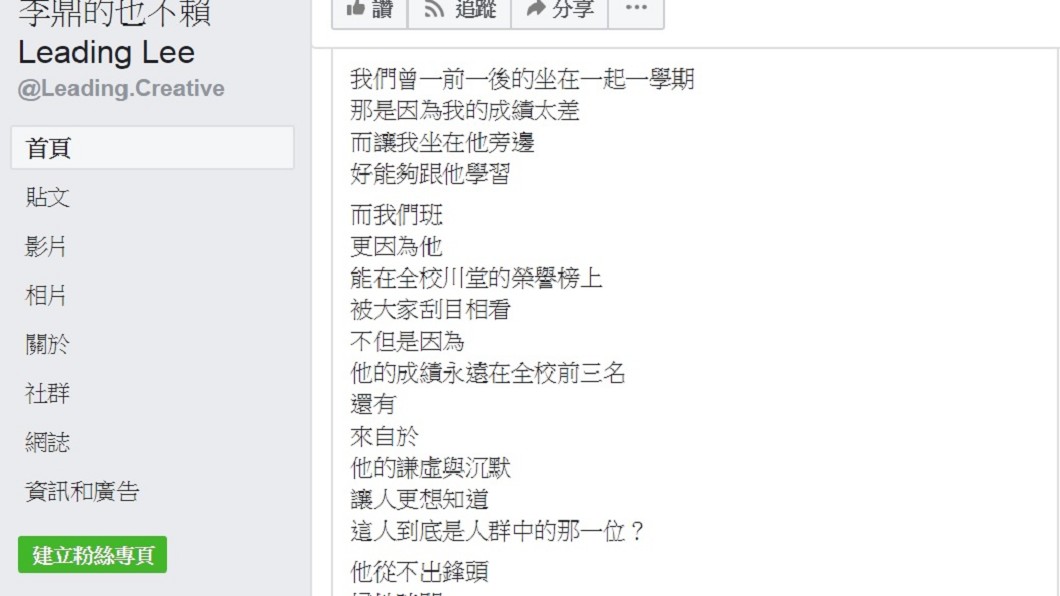Click the post line 能在全校川堂的榮譽榜上
The image size is (1060, 596).
pyautogui.click(x=476, y=278)
